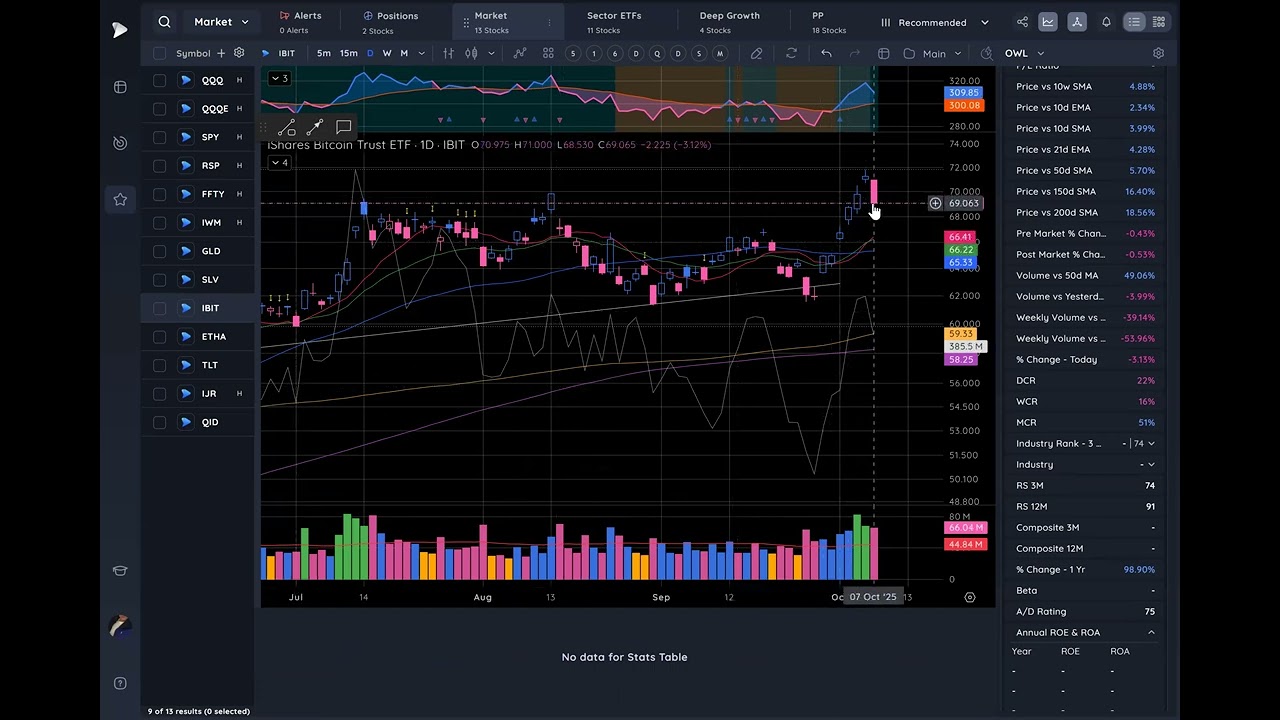Select the arrow line drawing tool
Screen dimensions: 1280x720
pos(315,127)
